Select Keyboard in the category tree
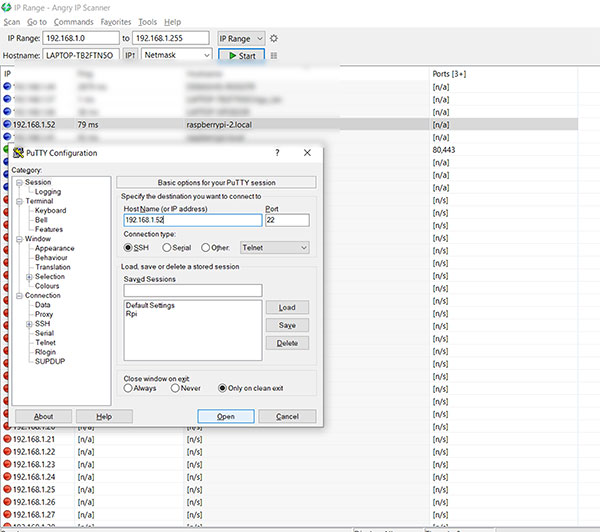The width and height of the screenshot is (600, 532). click(x=51, y=211)
